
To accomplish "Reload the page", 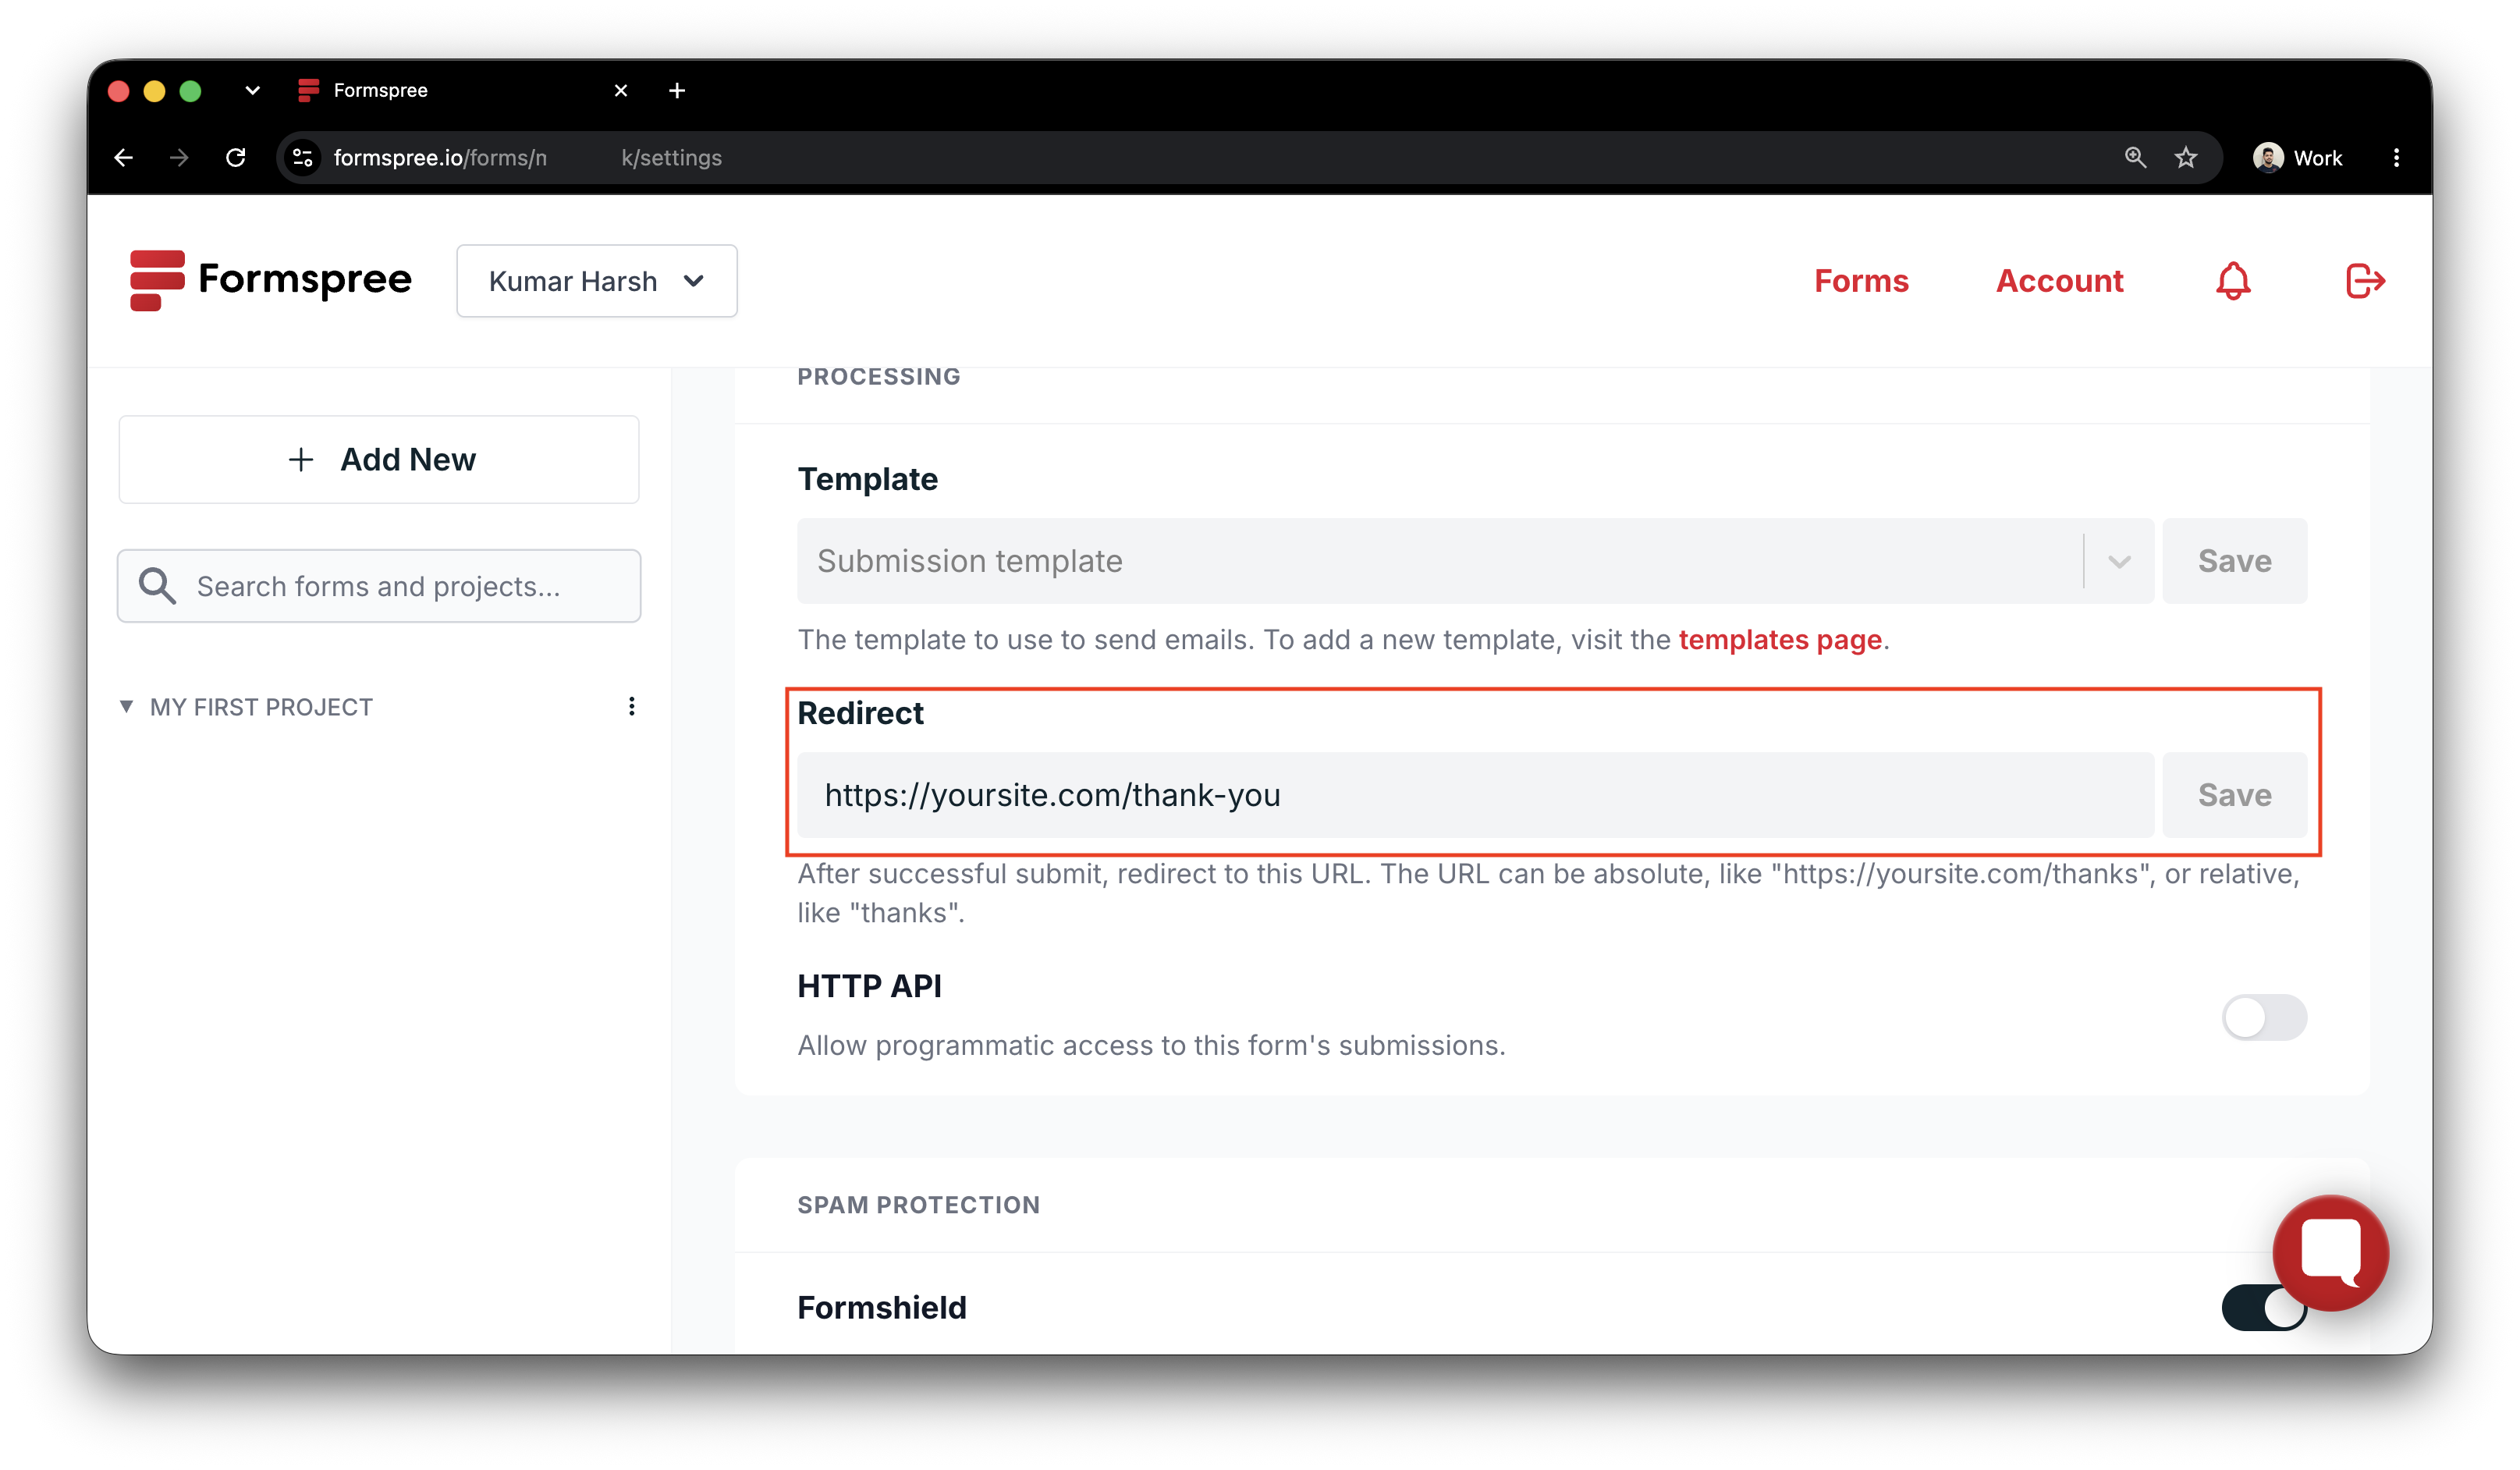I will click(x=236, y=157).
